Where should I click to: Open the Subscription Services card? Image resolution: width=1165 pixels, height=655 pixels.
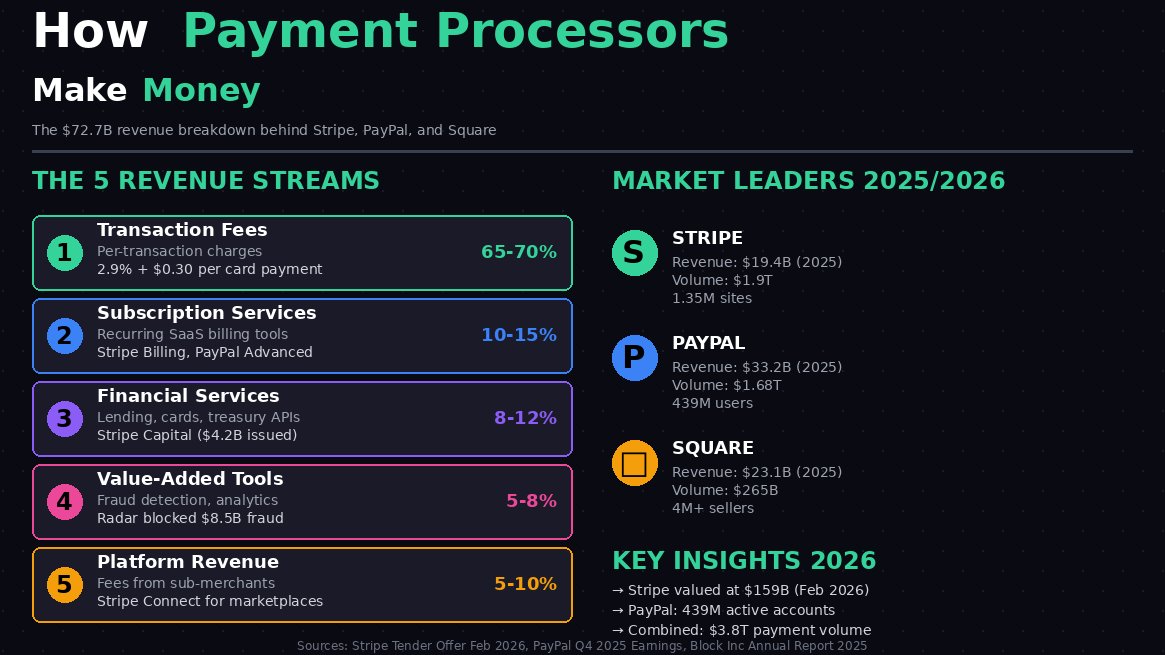[302, 336]
